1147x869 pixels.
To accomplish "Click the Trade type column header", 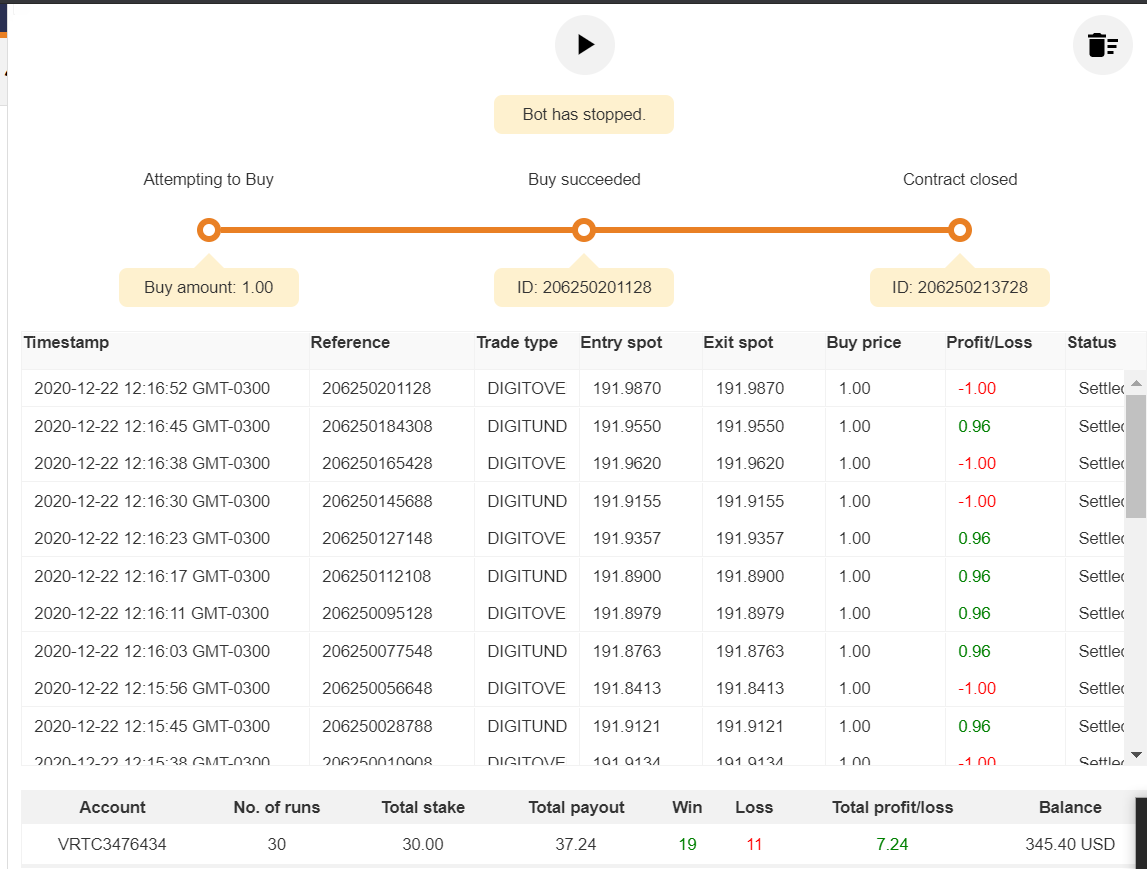I will click(x=516, y=342).
